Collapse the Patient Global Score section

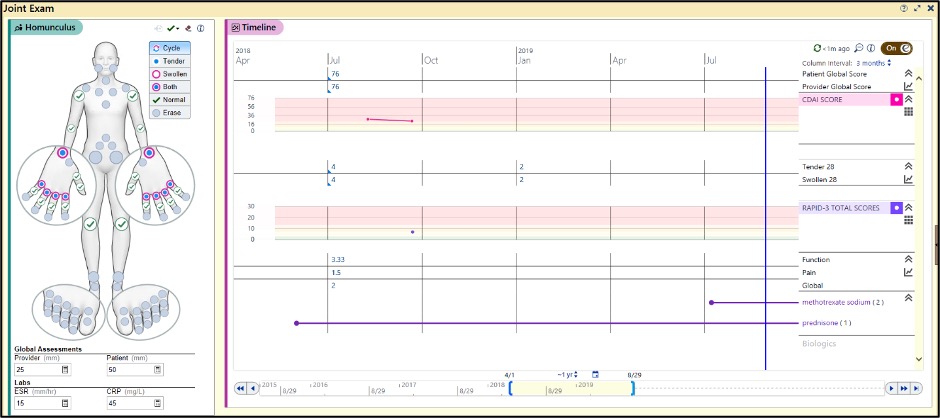pos(908,74)
